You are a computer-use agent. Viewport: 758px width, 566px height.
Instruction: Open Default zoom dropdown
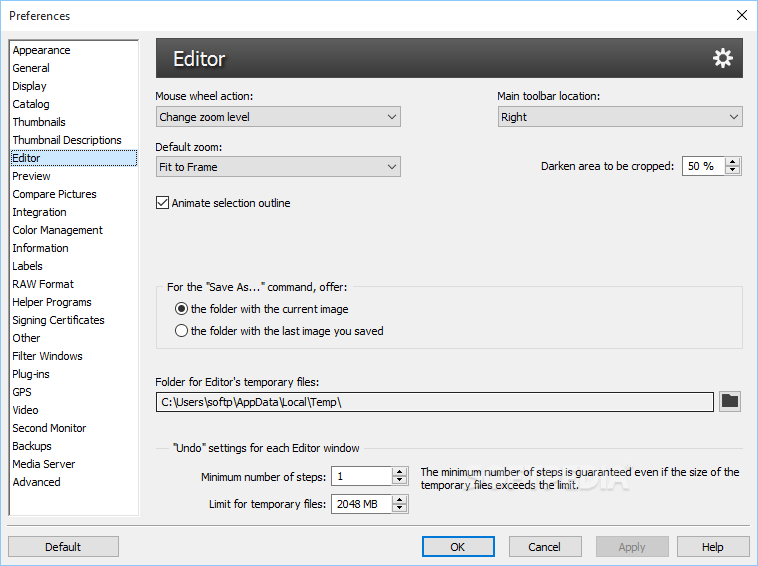pos(278,167)
